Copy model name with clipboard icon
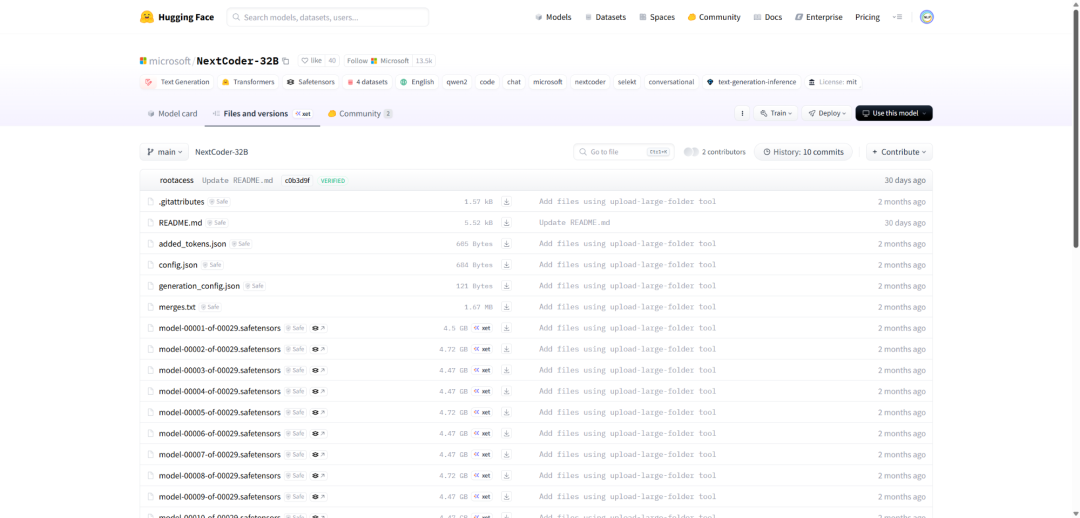This screenshot has height=518, width=1080. point(286,61)
